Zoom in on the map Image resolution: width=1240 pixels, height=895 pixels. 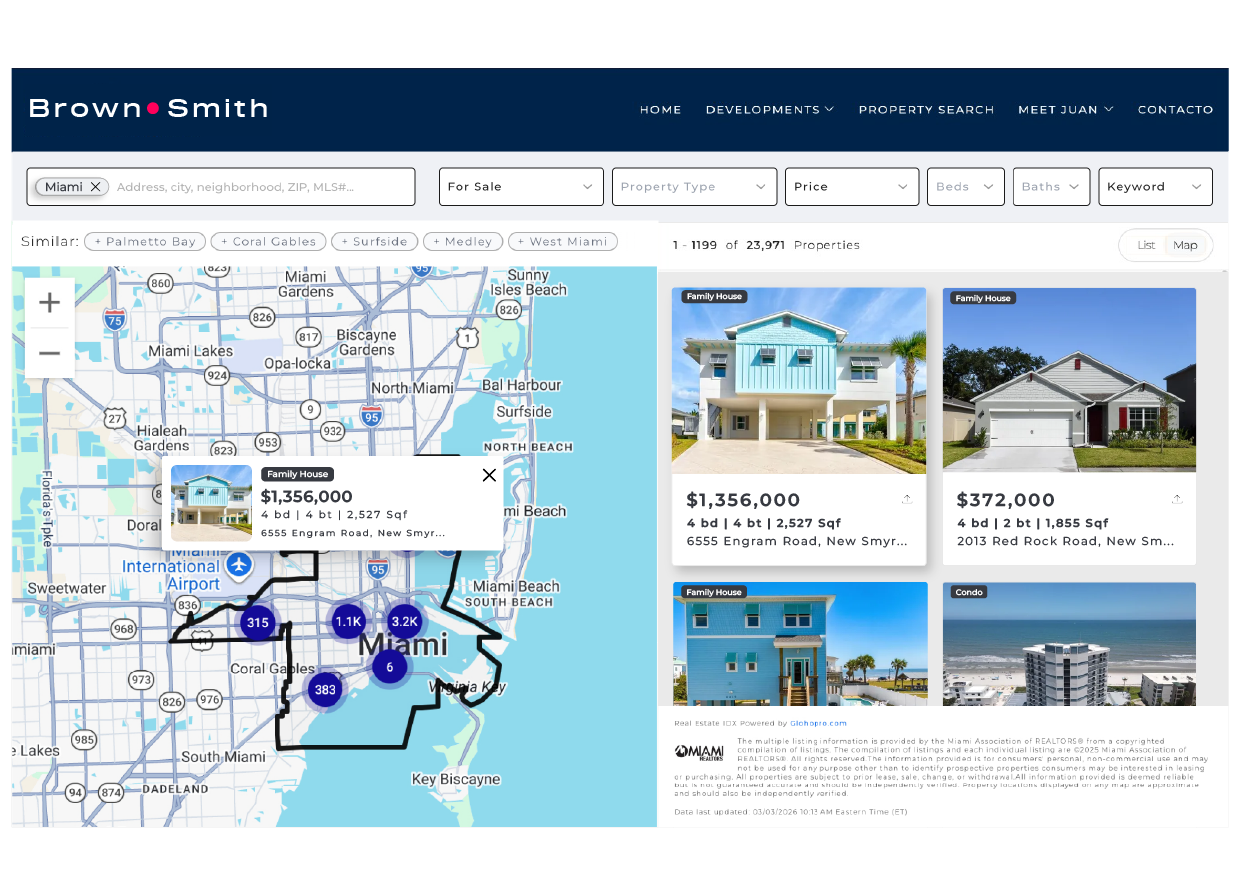point(48,302)
